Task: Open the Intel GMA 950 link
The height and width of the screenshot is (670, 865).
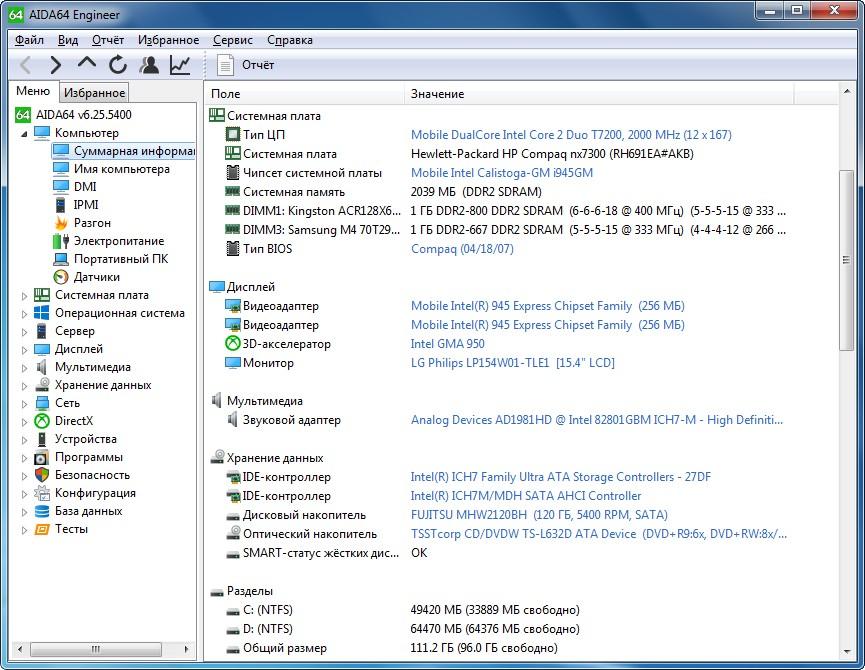Action: [x=447, y=344]
